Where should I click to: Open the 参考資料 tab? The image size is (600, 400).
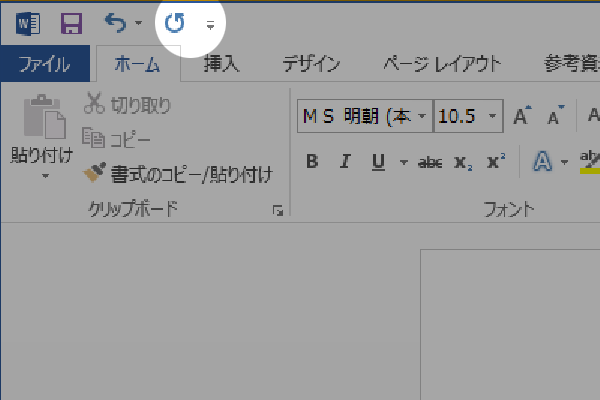coord(572,64)
